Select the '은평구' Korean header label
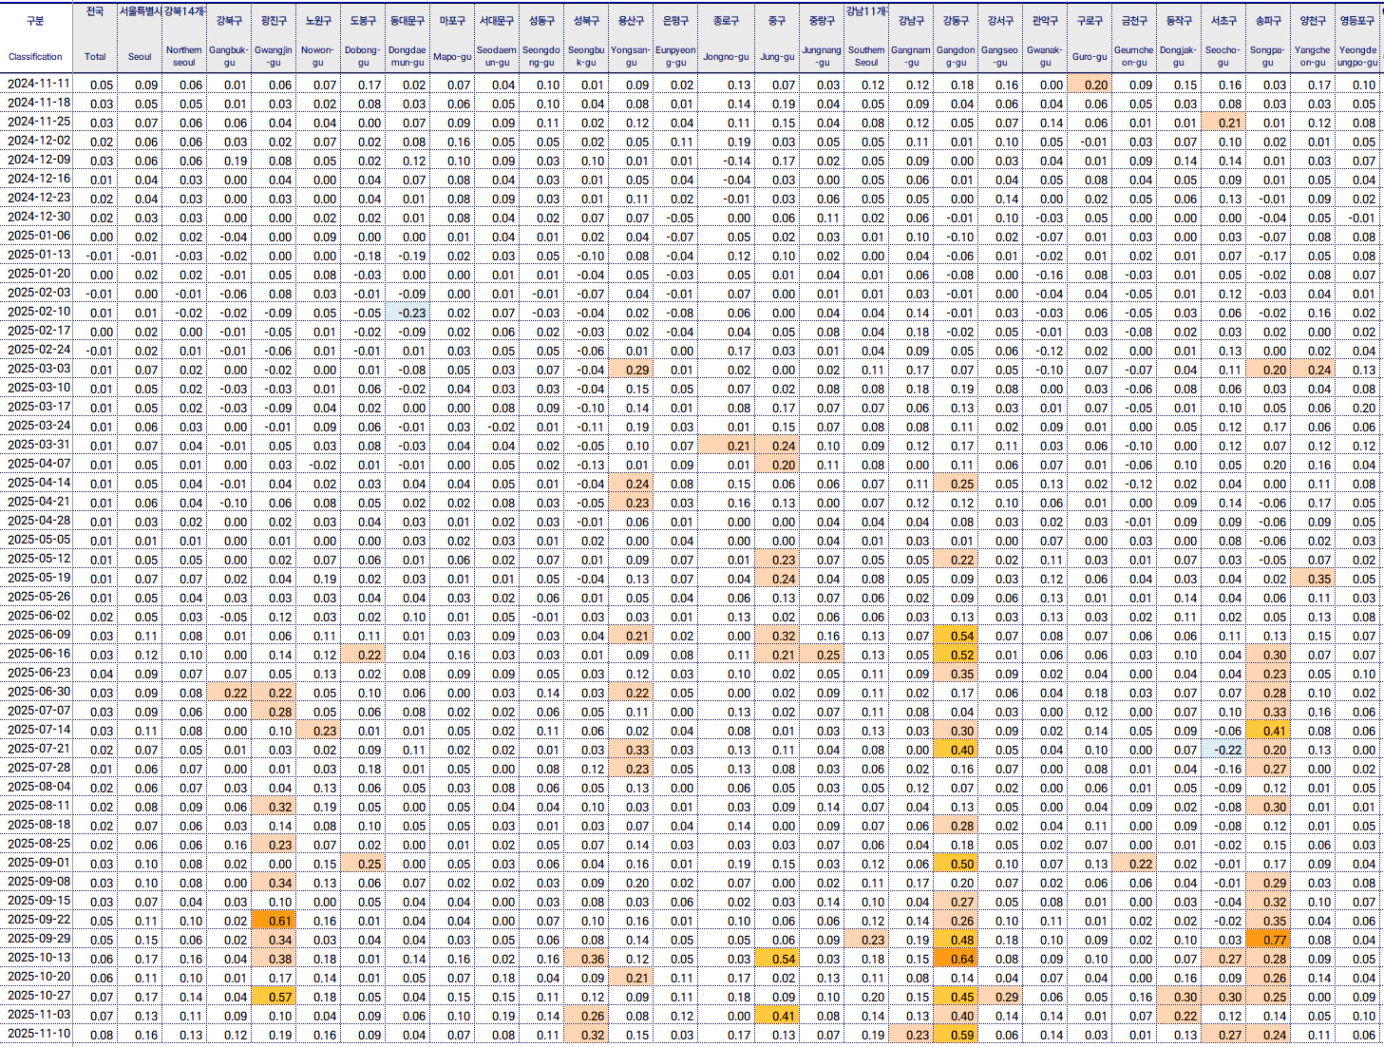The width and height of the screenshot is (1384, 1047). click(676, 20)
